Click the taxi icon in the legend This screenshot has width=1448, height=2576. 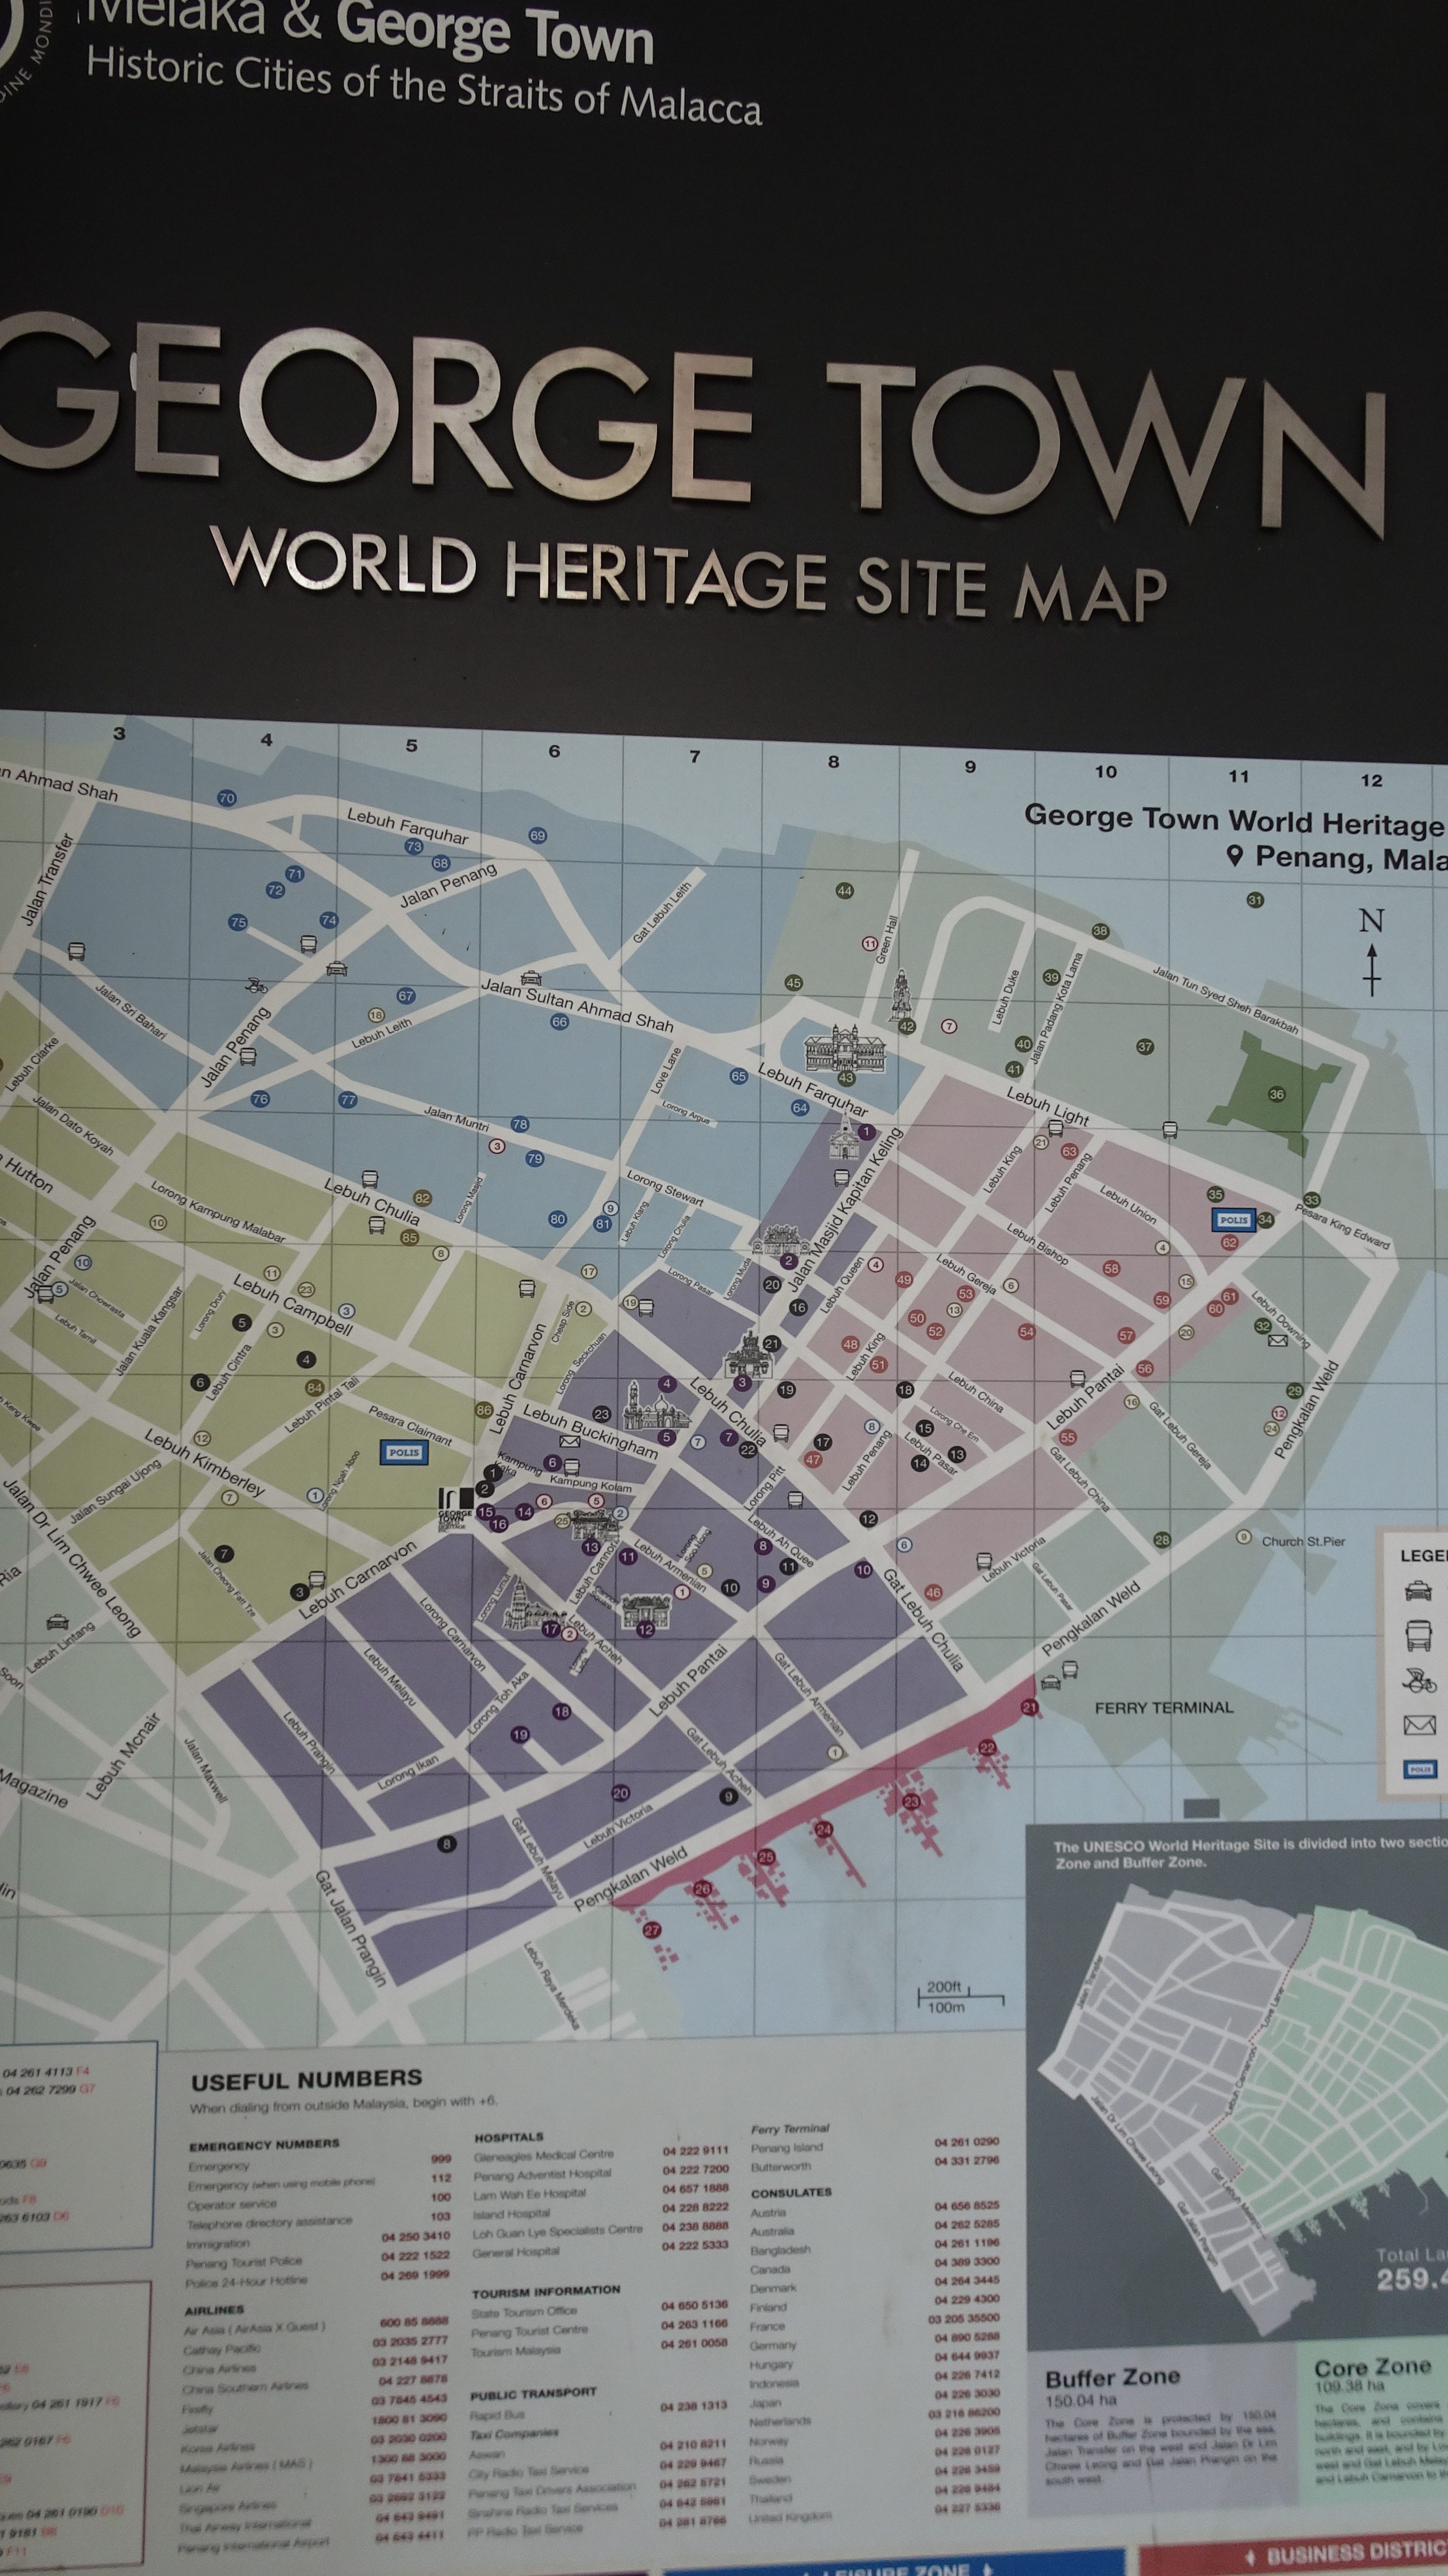point(1418,1591)
